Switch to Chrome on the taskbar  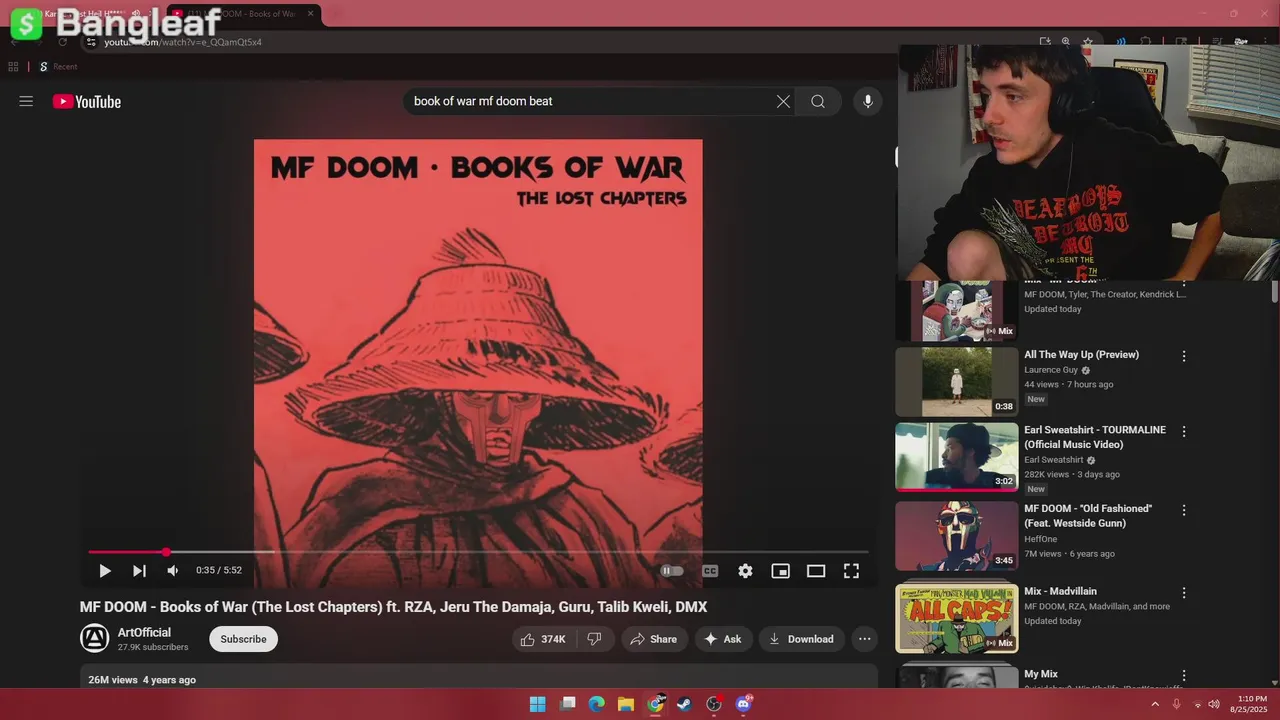coord(656,704)
